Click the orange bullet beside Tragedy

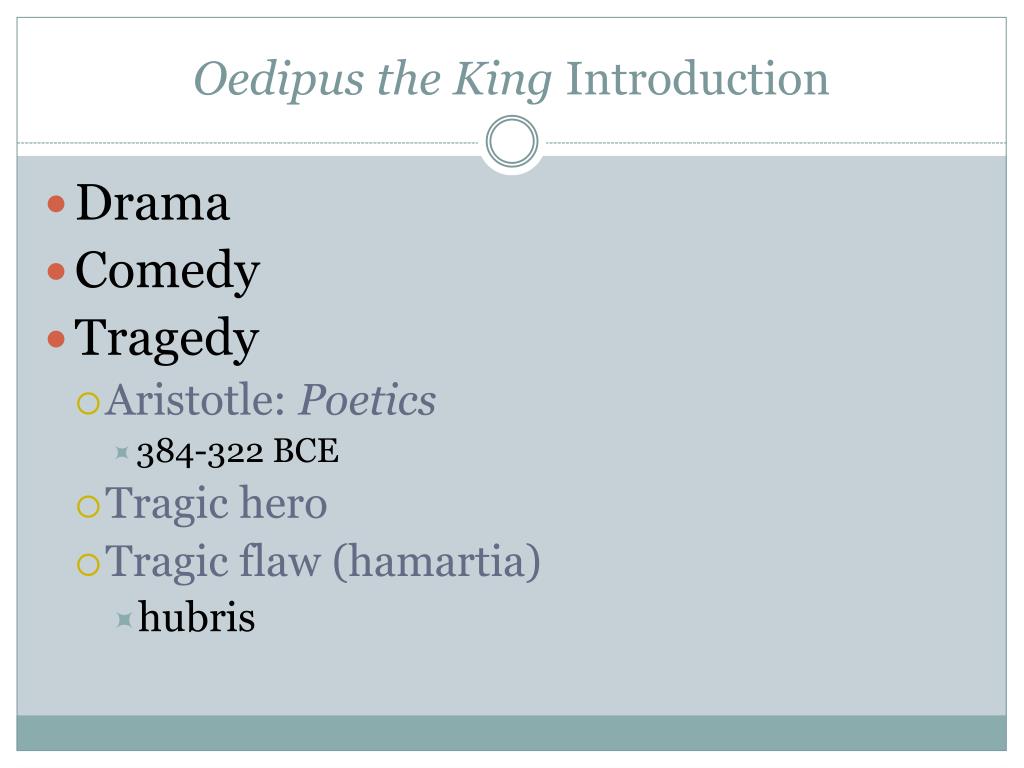(56, 338)
